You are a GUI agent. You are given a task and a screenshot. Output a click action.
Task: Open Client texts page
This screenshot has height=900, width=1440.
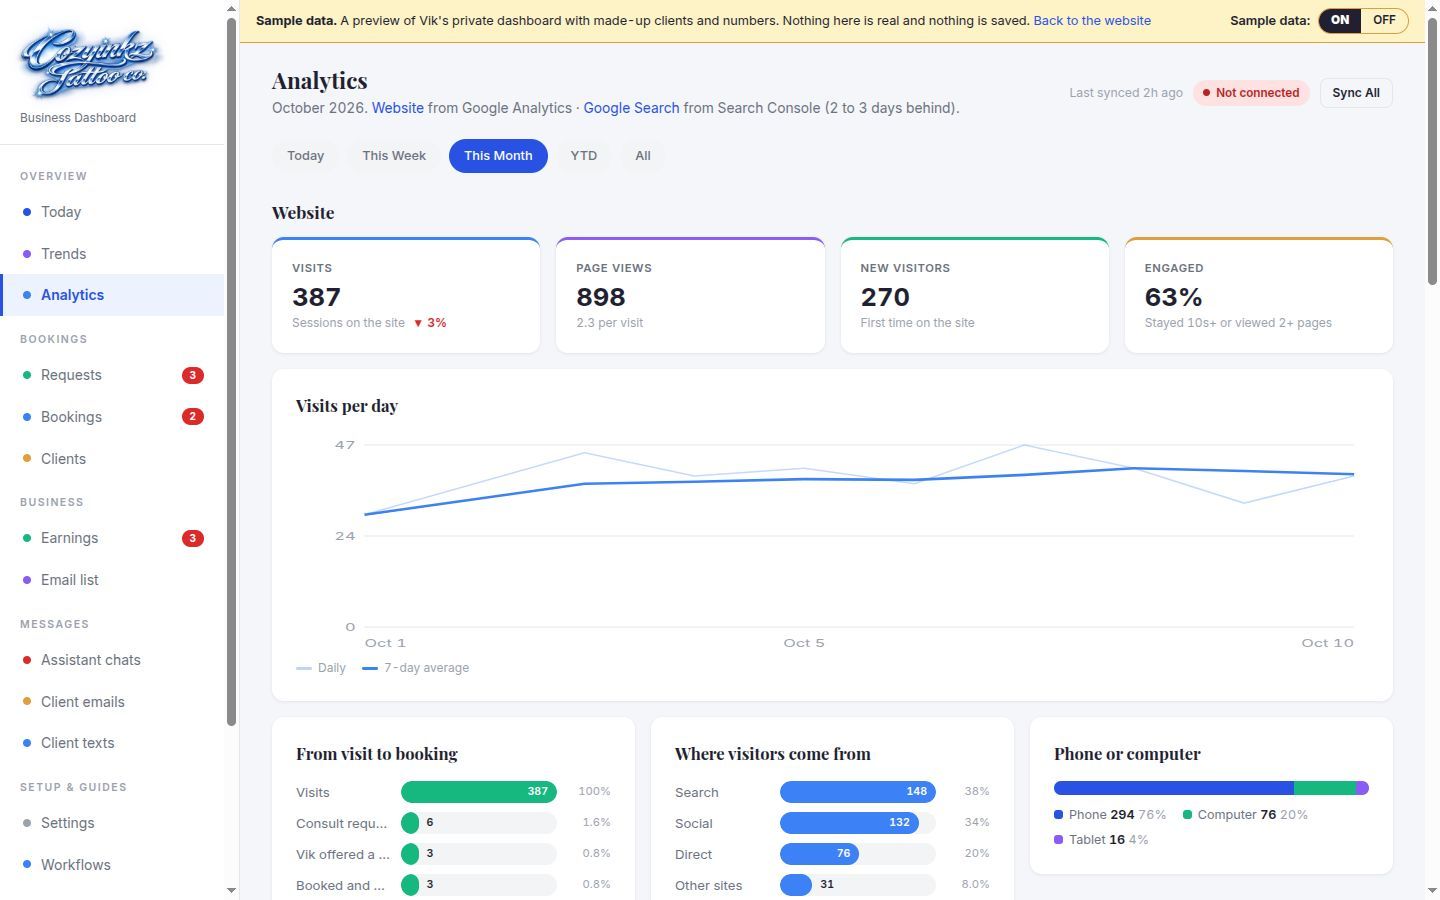(112, 743)
